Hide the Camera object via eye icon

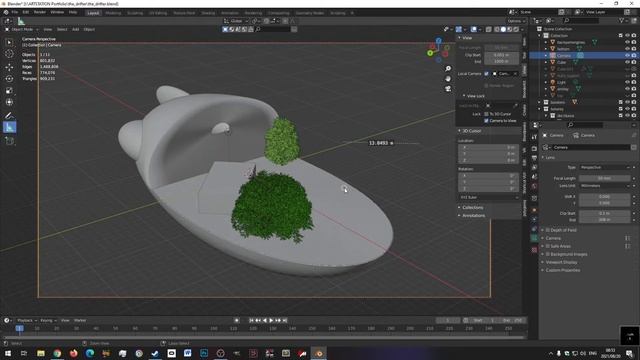(x=627, y=56)
